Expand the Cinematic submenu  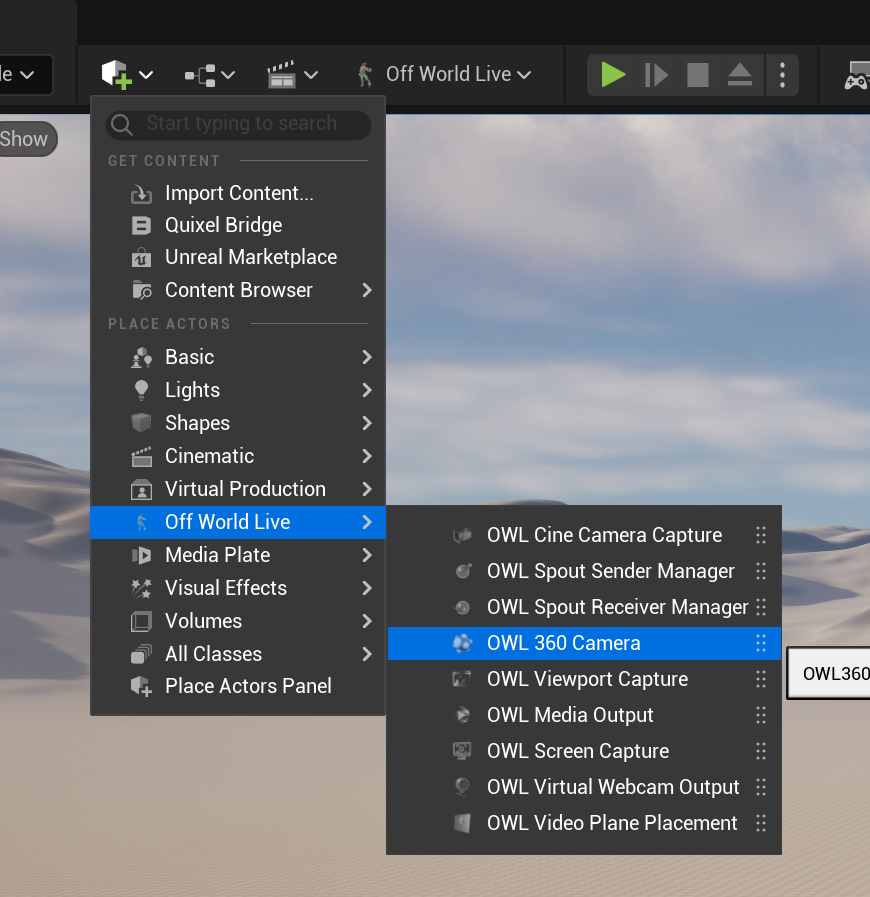pyautogui.click(x=238, y=457)
